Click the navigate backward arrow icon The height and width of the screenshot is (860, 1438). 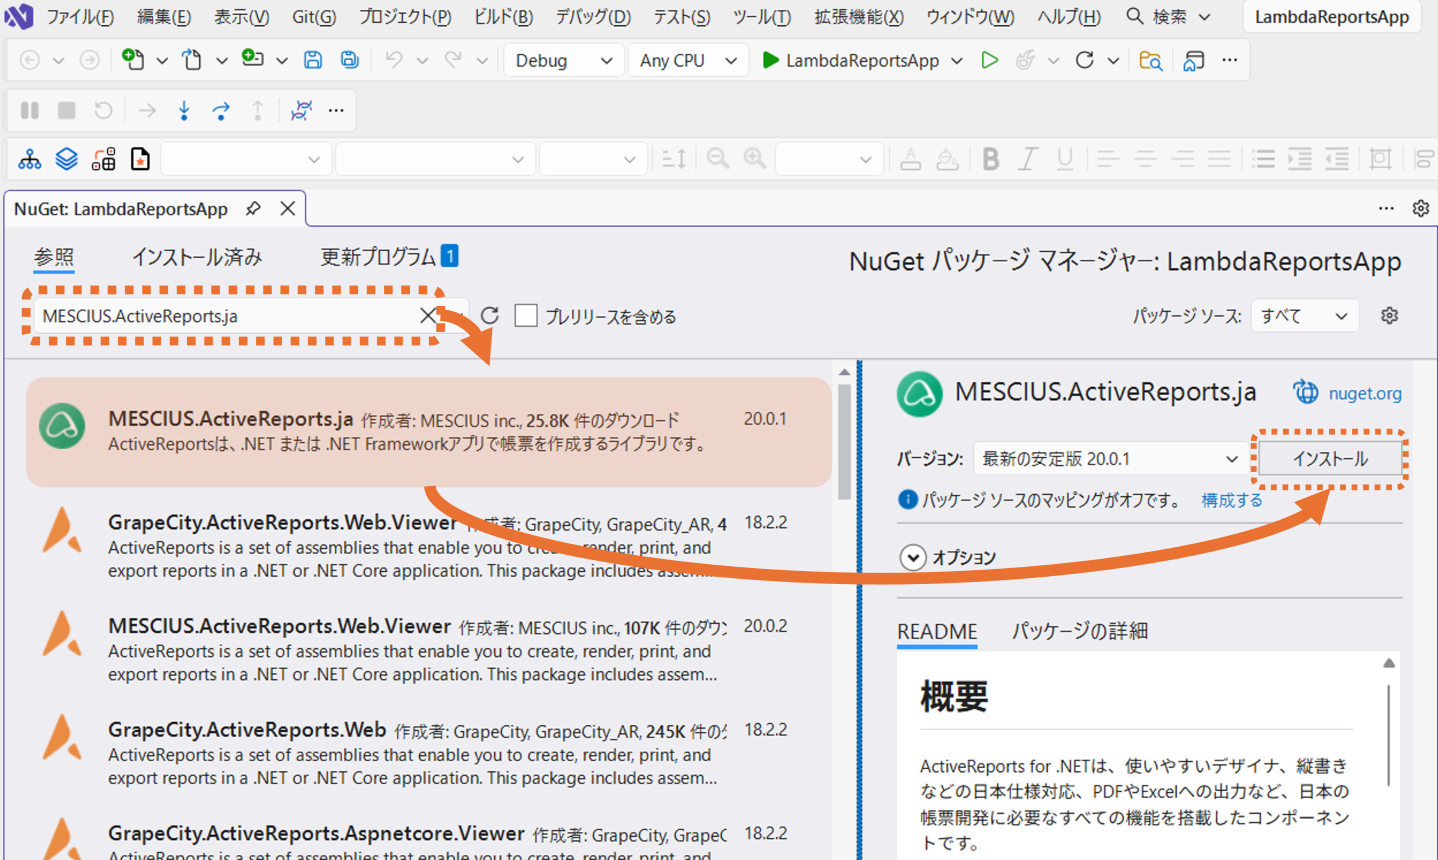[30, 60]
